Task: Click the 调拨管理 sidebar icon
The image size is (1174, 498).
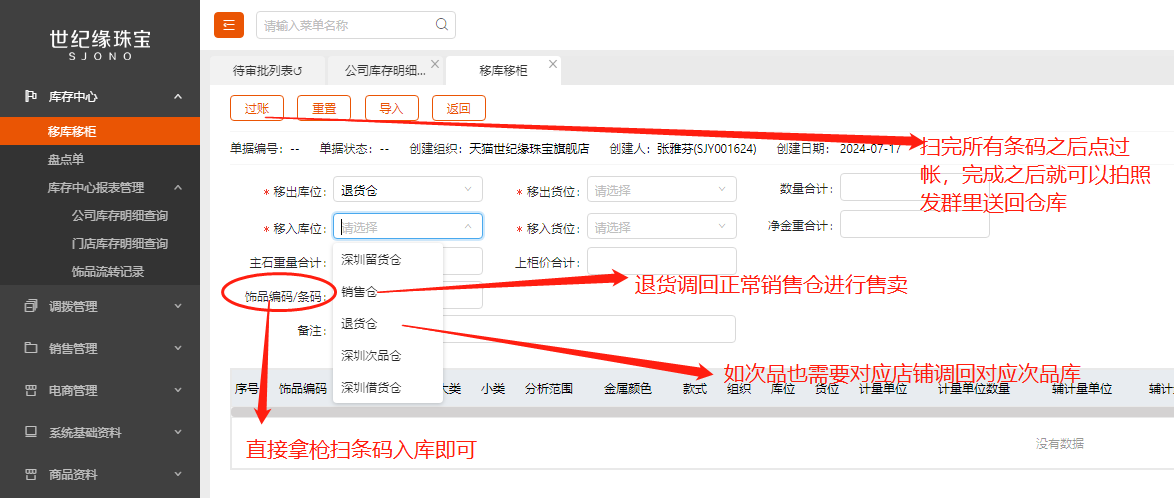Action: 31,306
